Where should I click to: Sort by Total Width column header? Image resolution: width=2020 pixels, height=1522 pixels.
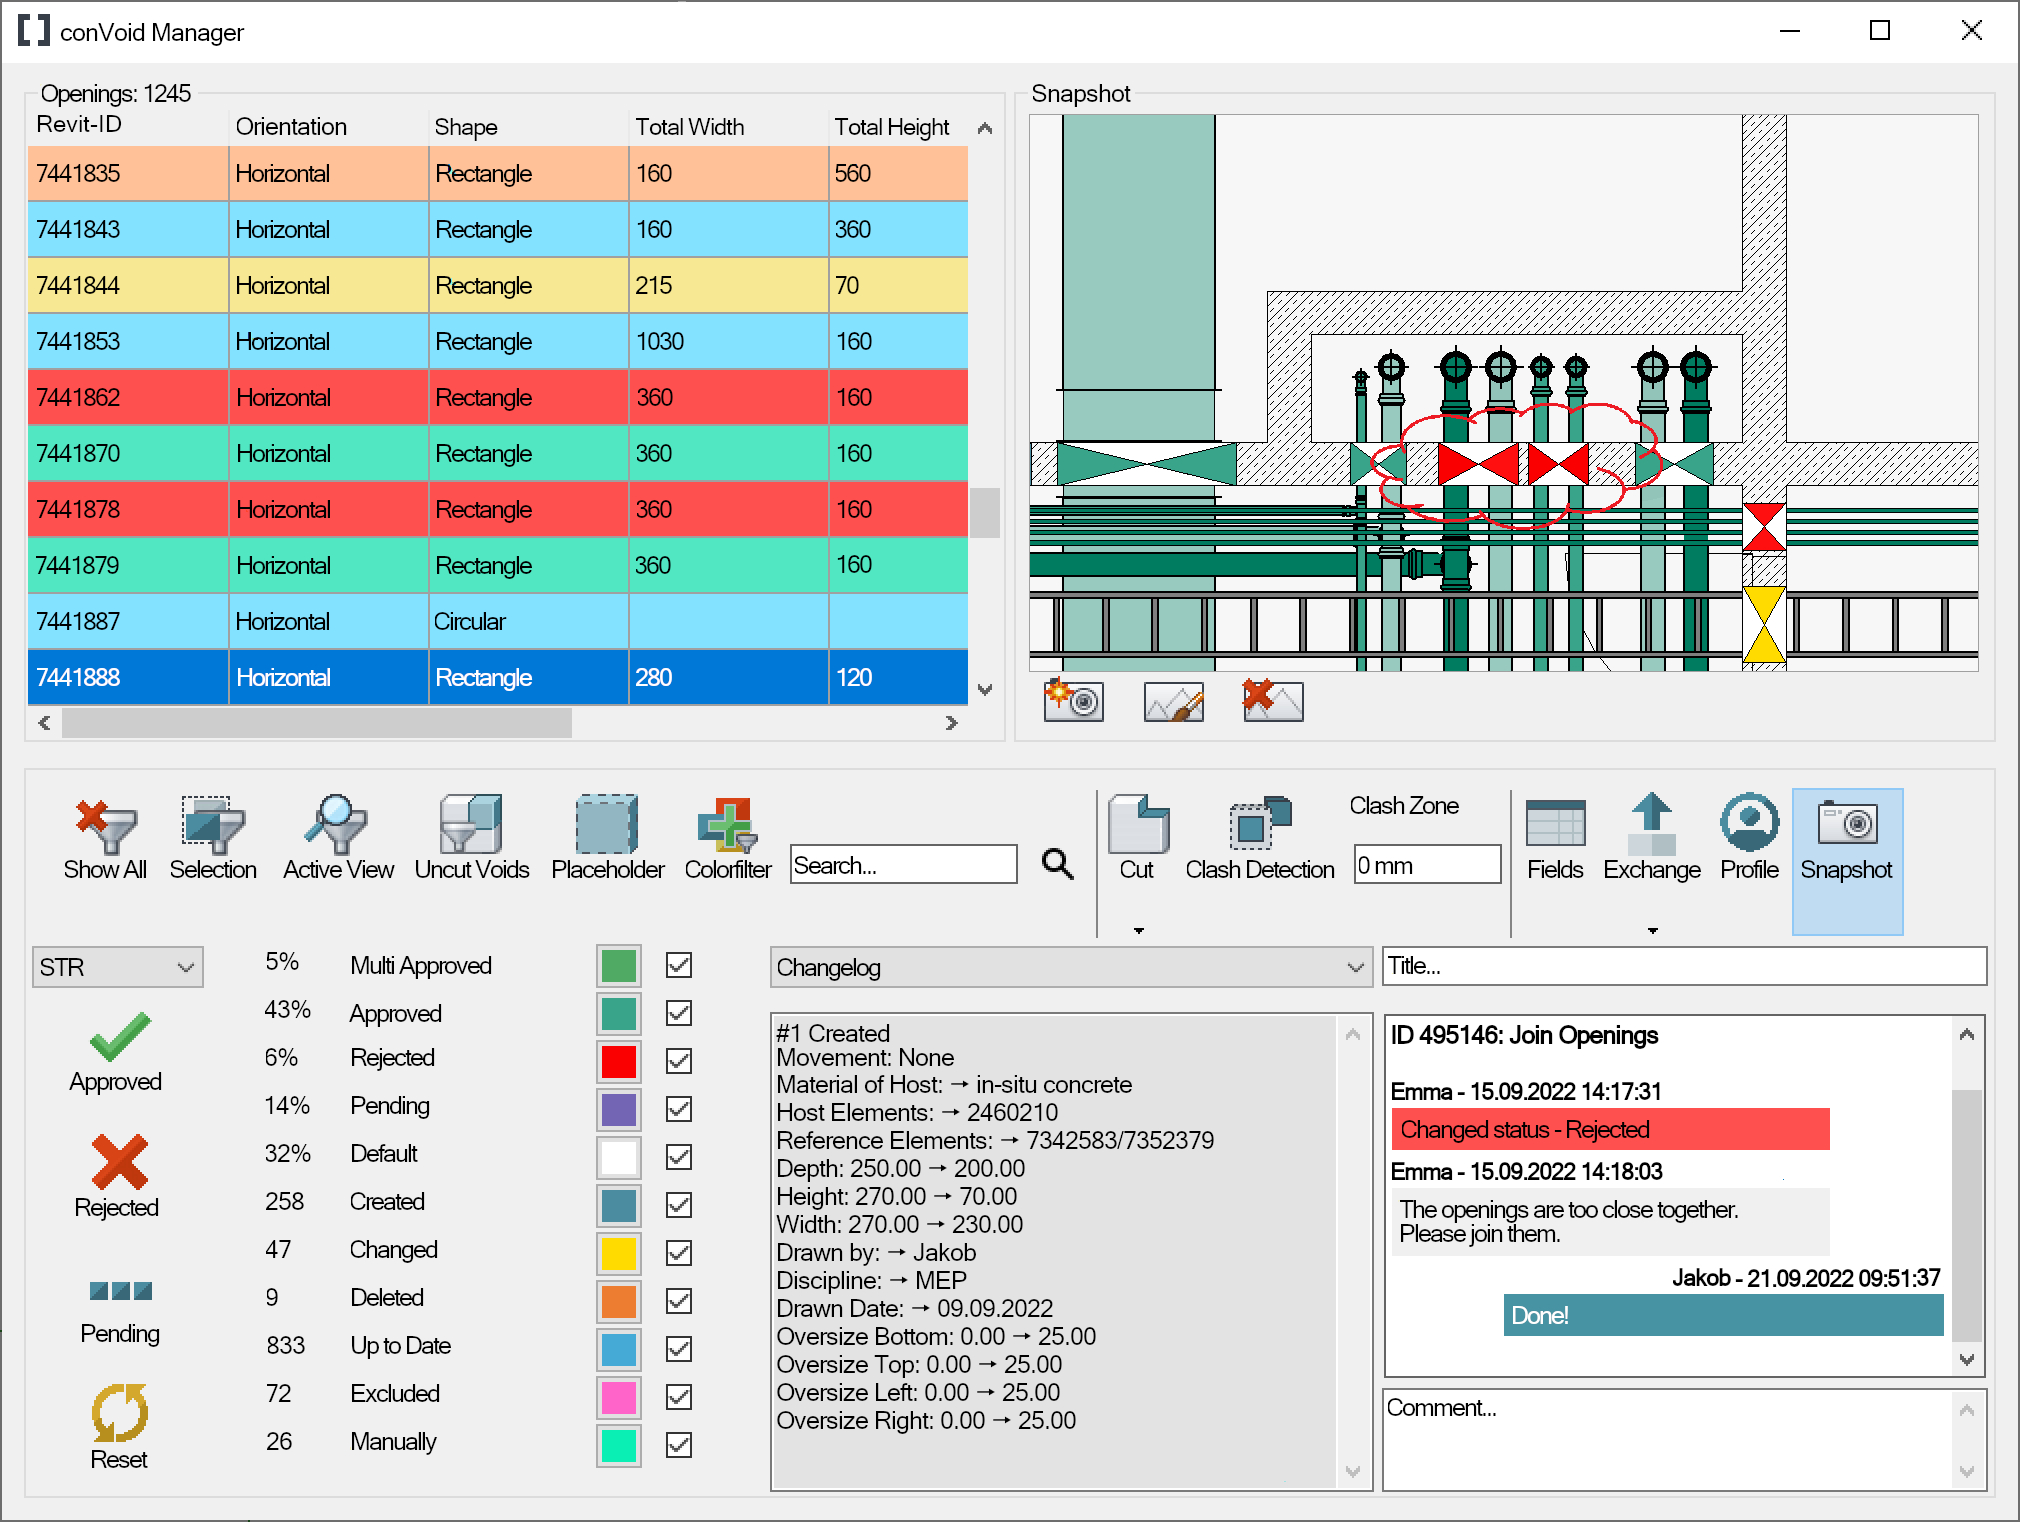pyautogui.click(x=690, y=127)
